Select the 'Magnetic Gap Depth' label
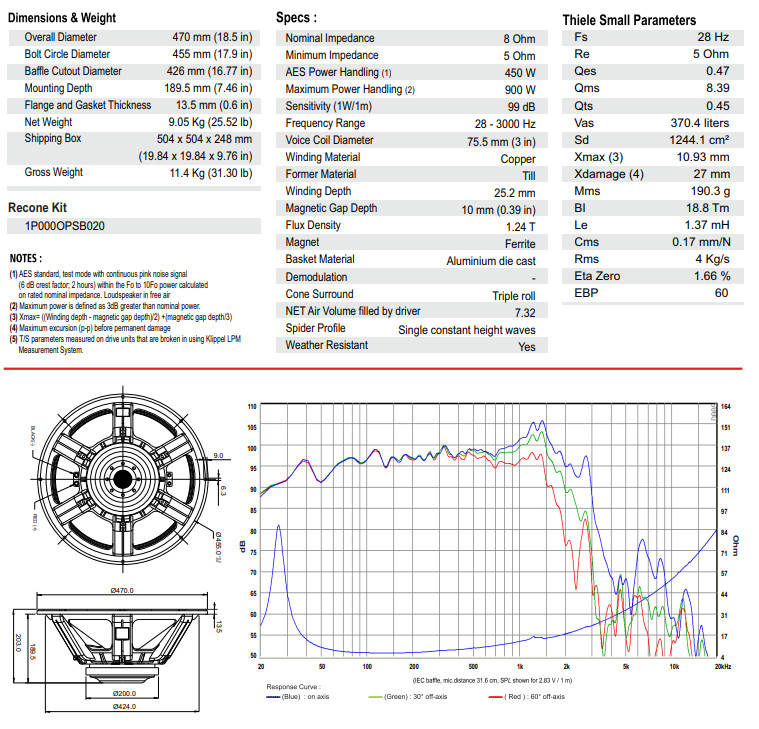Image resolution: width=759 pixels, height=729 pixels. 331,208
